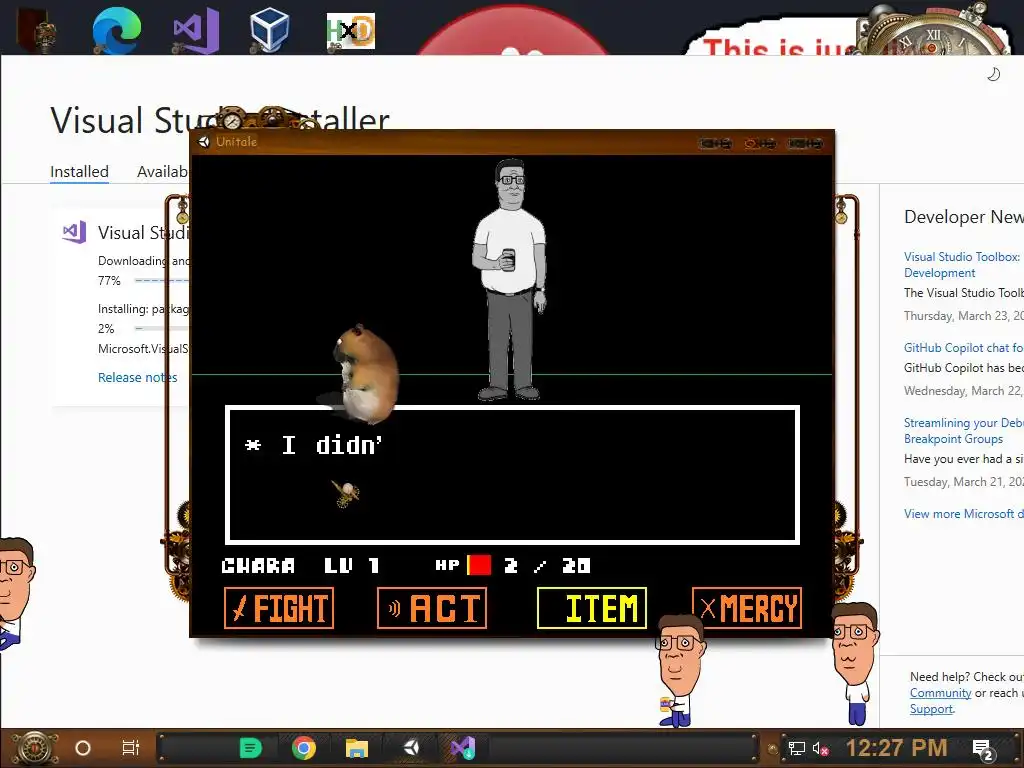Toggle dark theme moon icon in Installer

coord(993,74)
